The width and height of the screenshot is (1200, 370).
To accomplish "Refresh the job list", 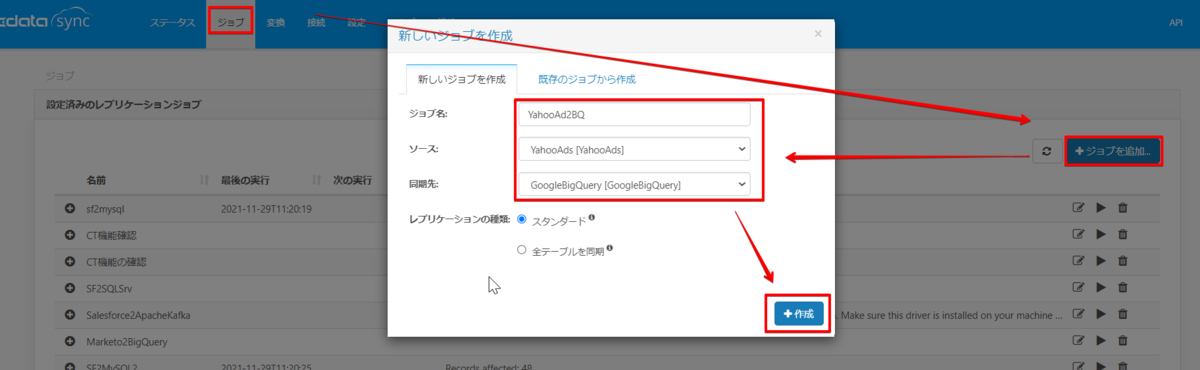I will 1046,151.
